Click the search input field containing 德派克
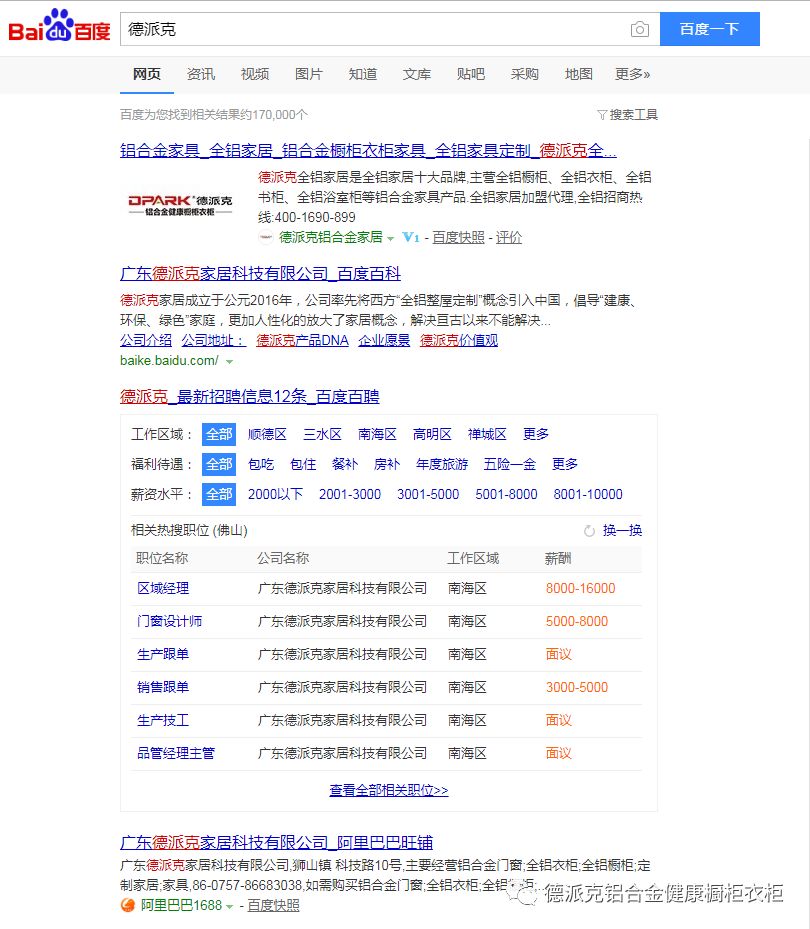This screenshot has height=929, width=810. tap(373, 29)
